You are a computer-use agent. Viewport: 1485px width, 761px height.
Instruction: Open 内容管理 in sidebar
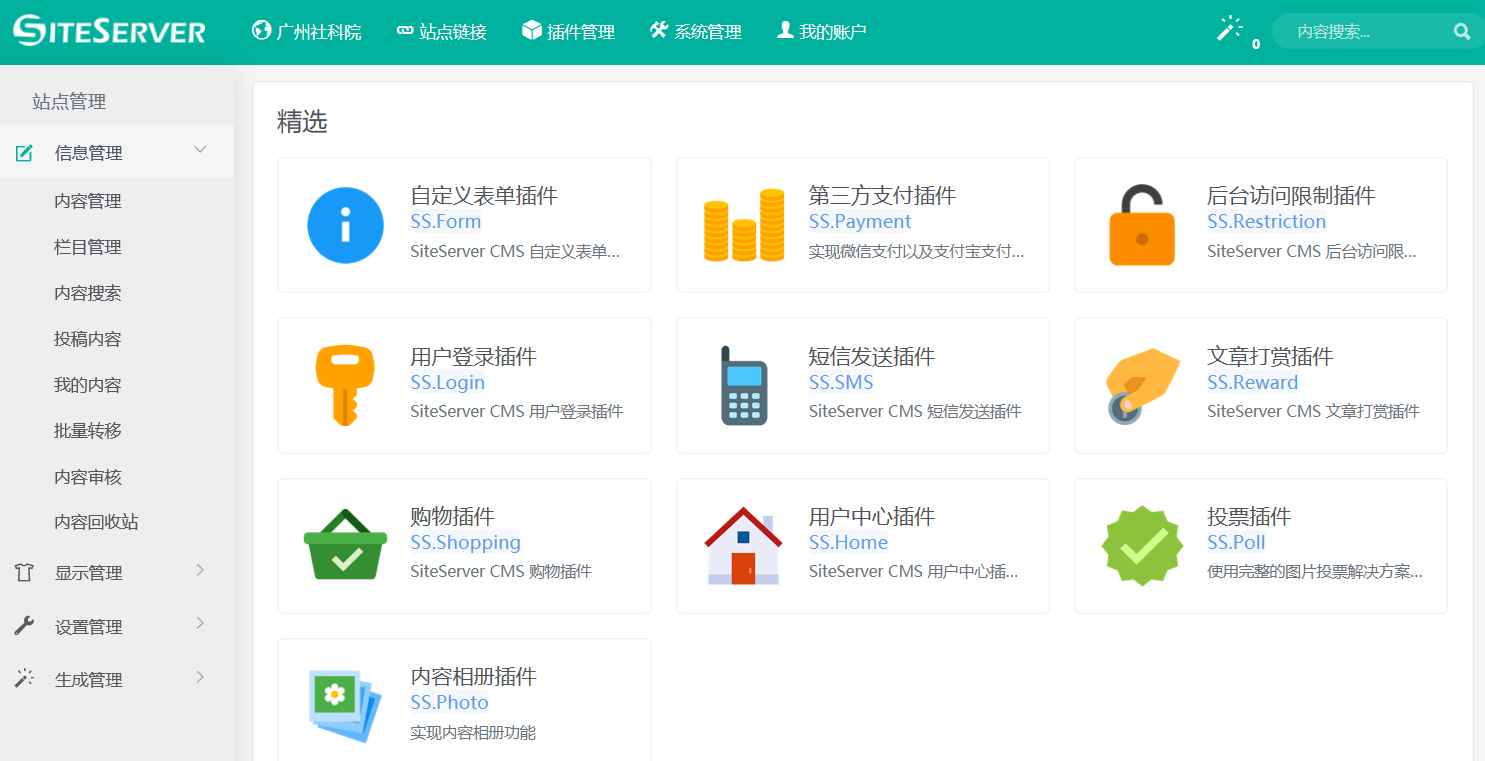pyautogui.click(x=88, y=201)
